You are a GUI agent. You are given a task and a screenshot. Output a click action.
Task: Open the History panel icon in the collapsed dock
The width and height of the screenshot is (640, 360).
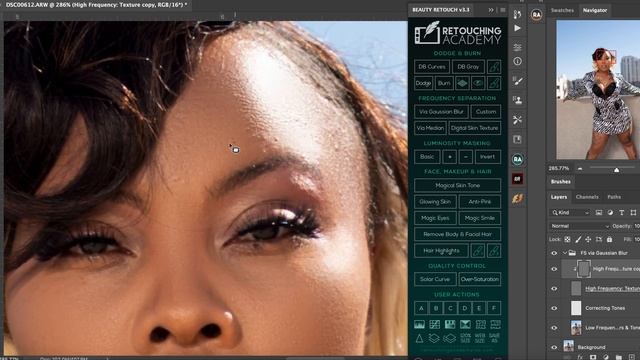pyautogui.click(x=518, y=14)
